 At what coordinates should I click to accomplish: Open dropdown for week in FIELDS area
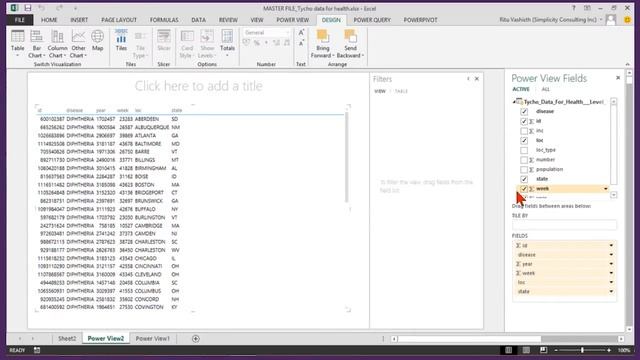click(611, 273)
